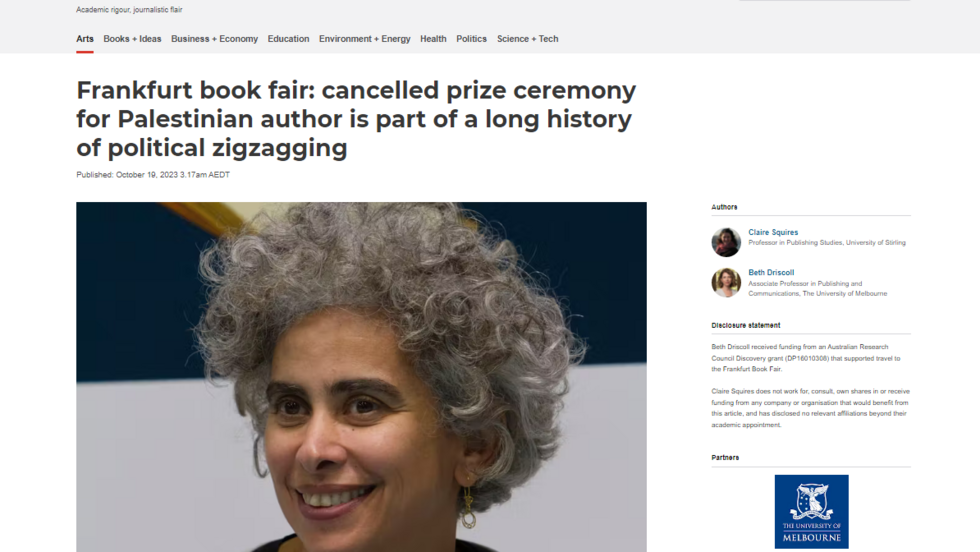Select the Education nav item

click(288, 39)
